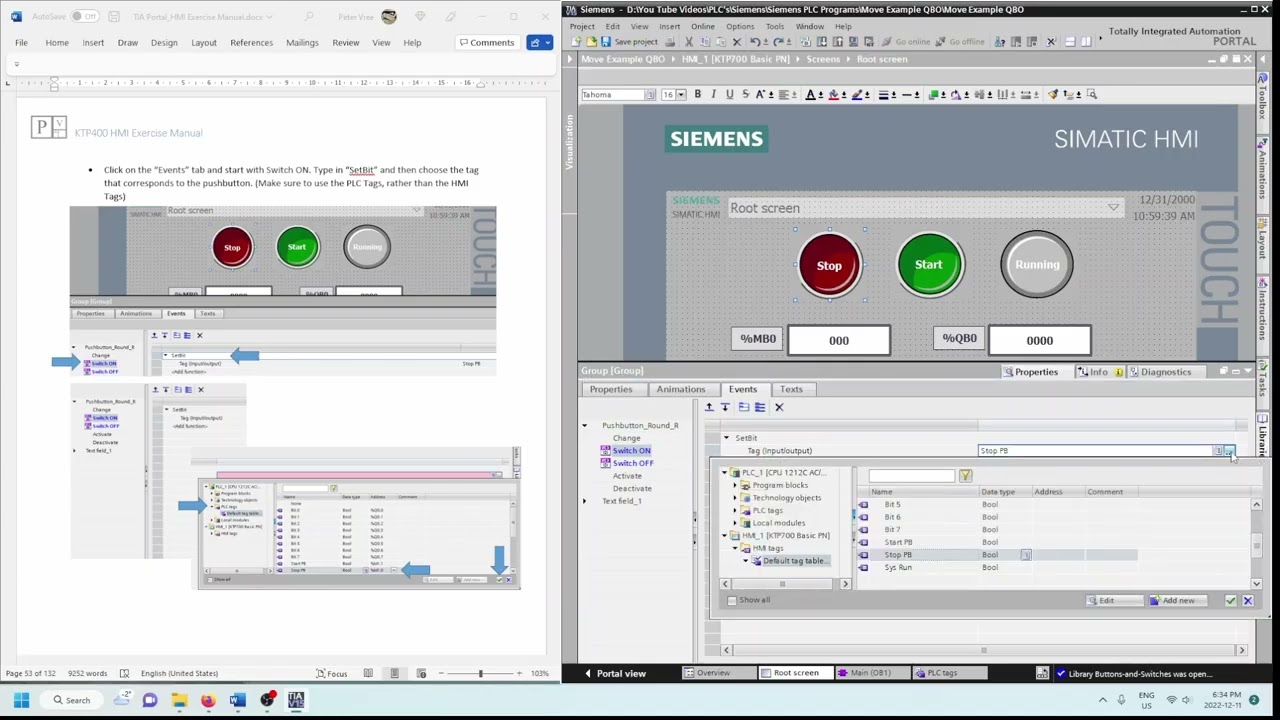Viewport: 1280px width, 720px height.
Task: Apply Bold formatting in HMI editor toolbar
Action: click(697, 94)
